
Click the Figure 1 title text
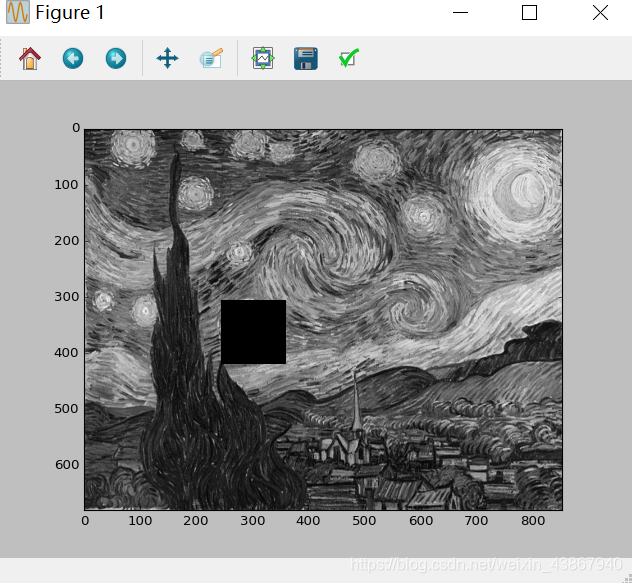[x=70, y=12]
